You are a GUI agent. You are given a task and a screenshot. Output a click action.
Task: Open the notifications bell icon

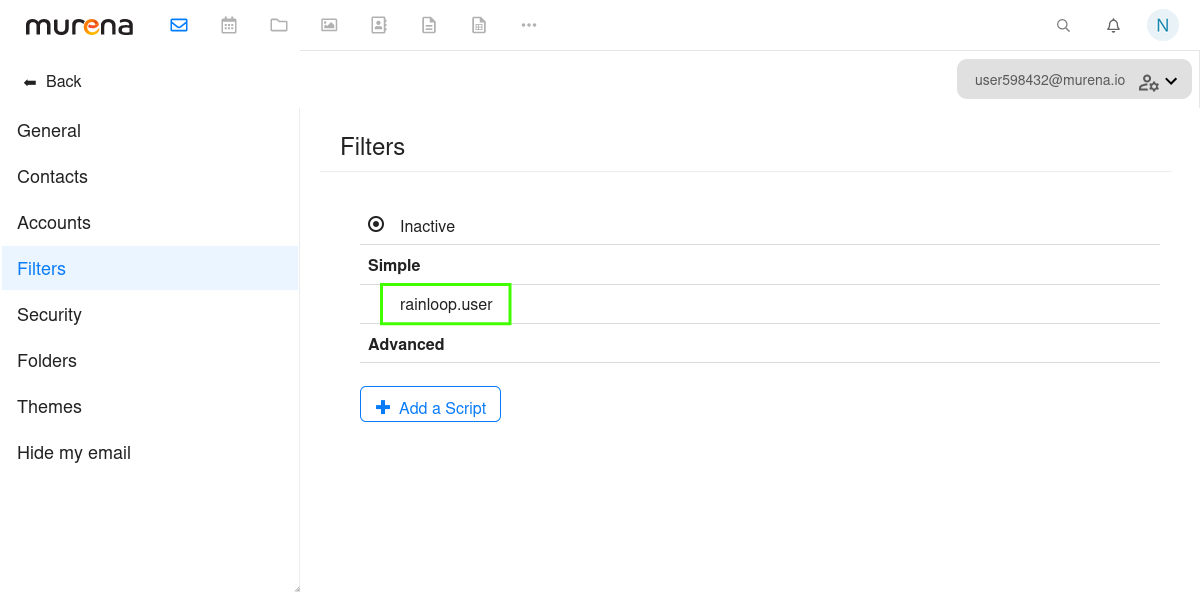1113,25
